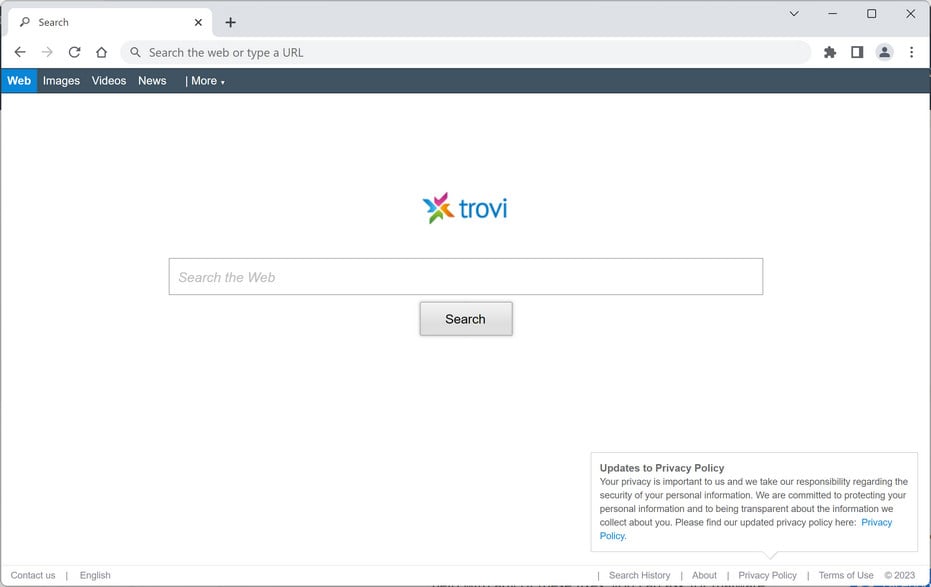This screenshot has width=931, height=587.
Task: Click the trovi logo
Action: [465, 208]
